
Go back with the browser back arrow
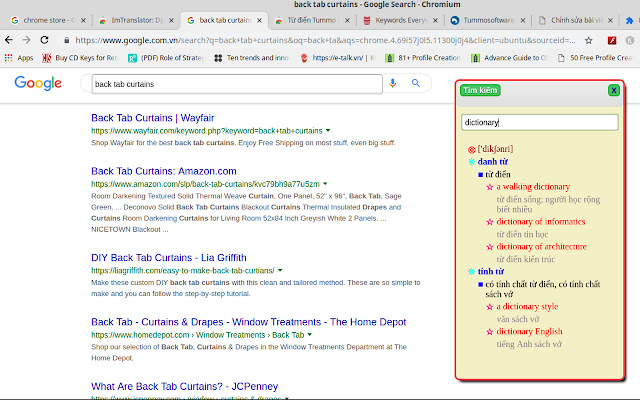coord(9,40)
